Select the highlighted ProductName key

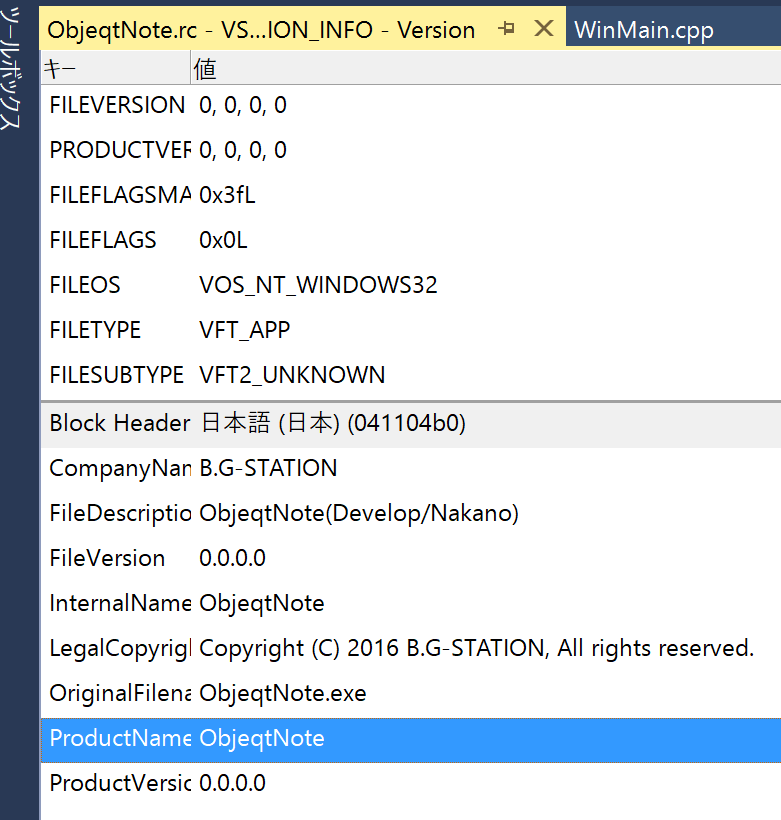120,738
